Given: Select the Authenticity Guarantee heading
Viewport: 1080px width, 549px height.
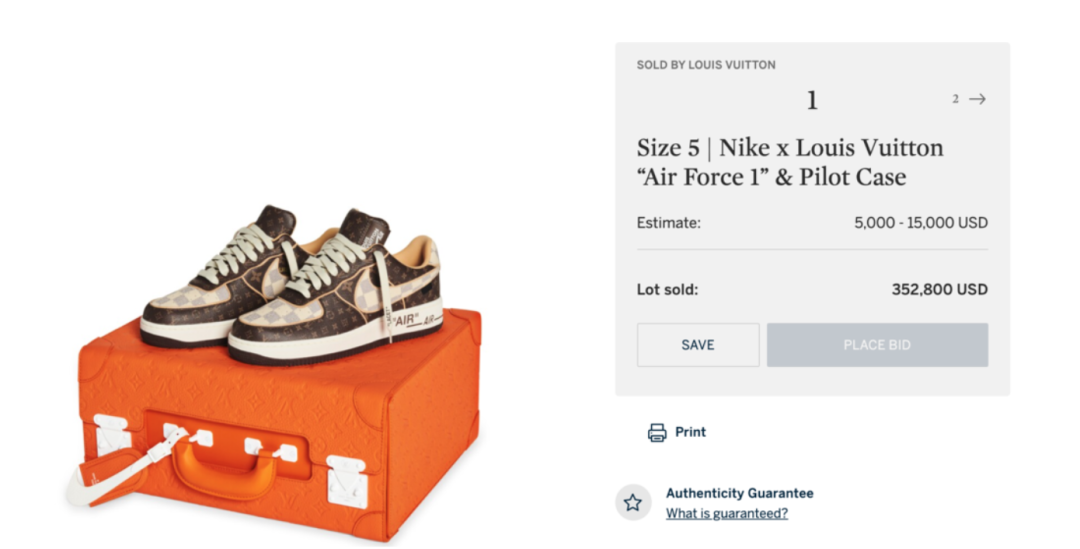Looking at the screenshot, I should [739, 493].
